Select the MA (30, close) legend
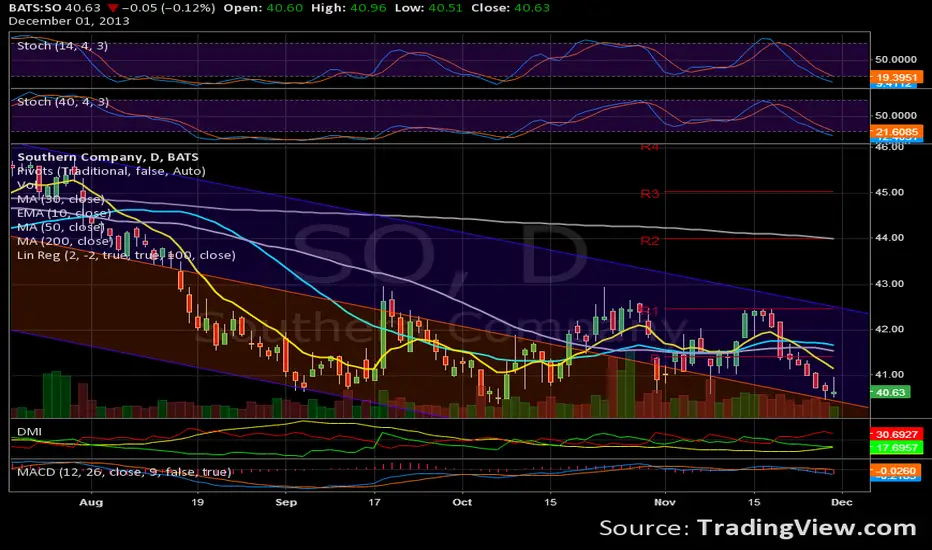 point(61,199)
